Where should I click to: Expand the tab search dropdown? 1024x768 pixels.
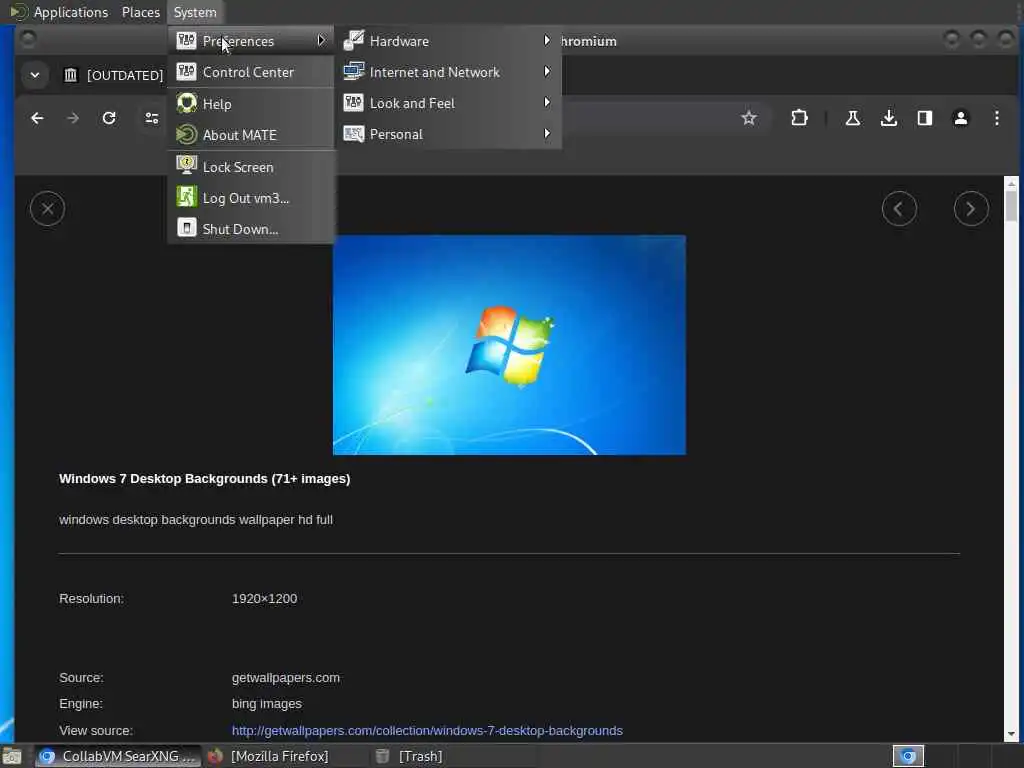tap(35, 75)
